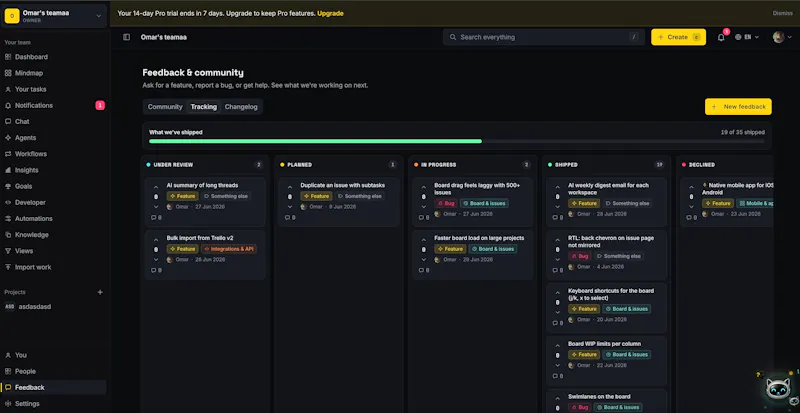The image size is (800, 413).
Task: Collapse the sidebar with the panel icon
Action: 127,37
